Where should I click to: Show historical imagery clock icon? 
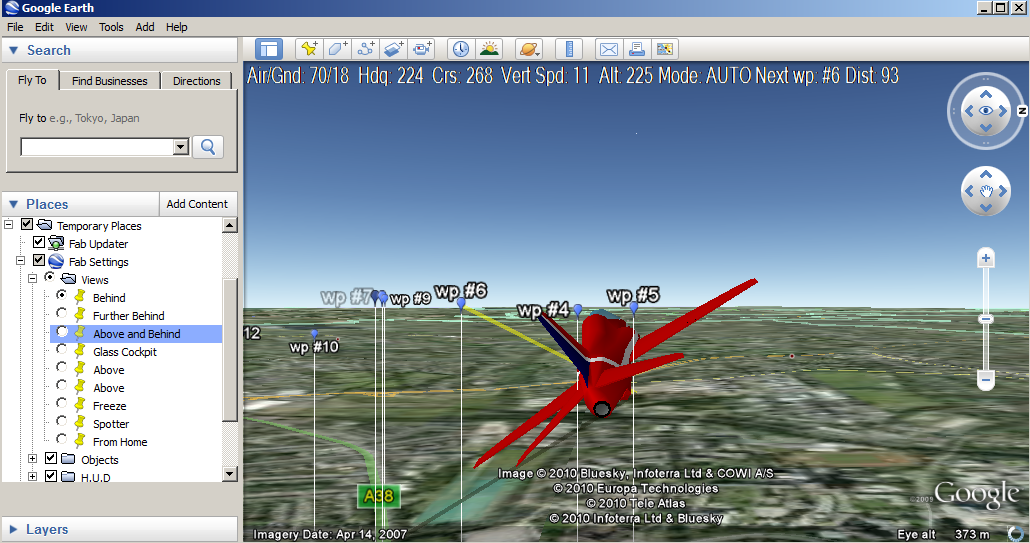pyautogui.click(x=460, y=49)
